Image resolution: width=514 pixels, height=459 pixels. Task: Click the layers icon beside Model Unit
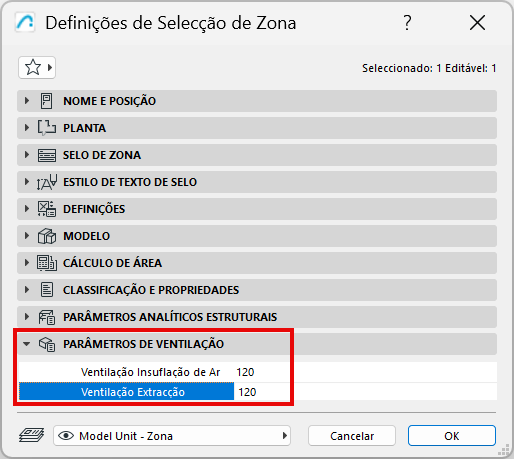(x=32, y=435)
